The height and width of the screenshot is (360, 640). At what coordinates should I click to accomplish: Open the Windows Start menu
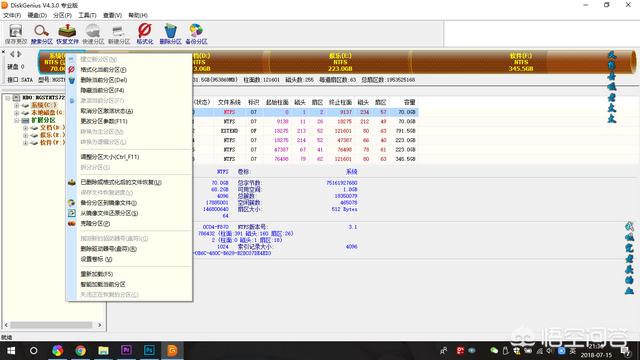(11, 350)
